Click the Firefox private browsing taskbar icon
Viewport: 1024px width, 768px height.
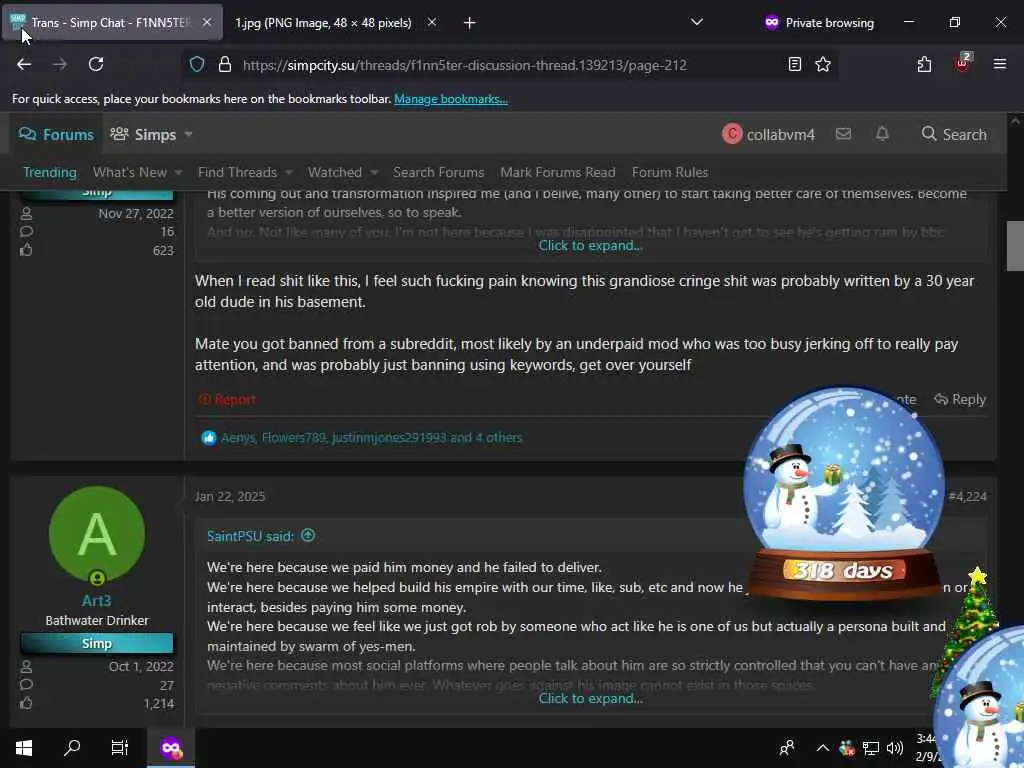[x=171, y=748]
